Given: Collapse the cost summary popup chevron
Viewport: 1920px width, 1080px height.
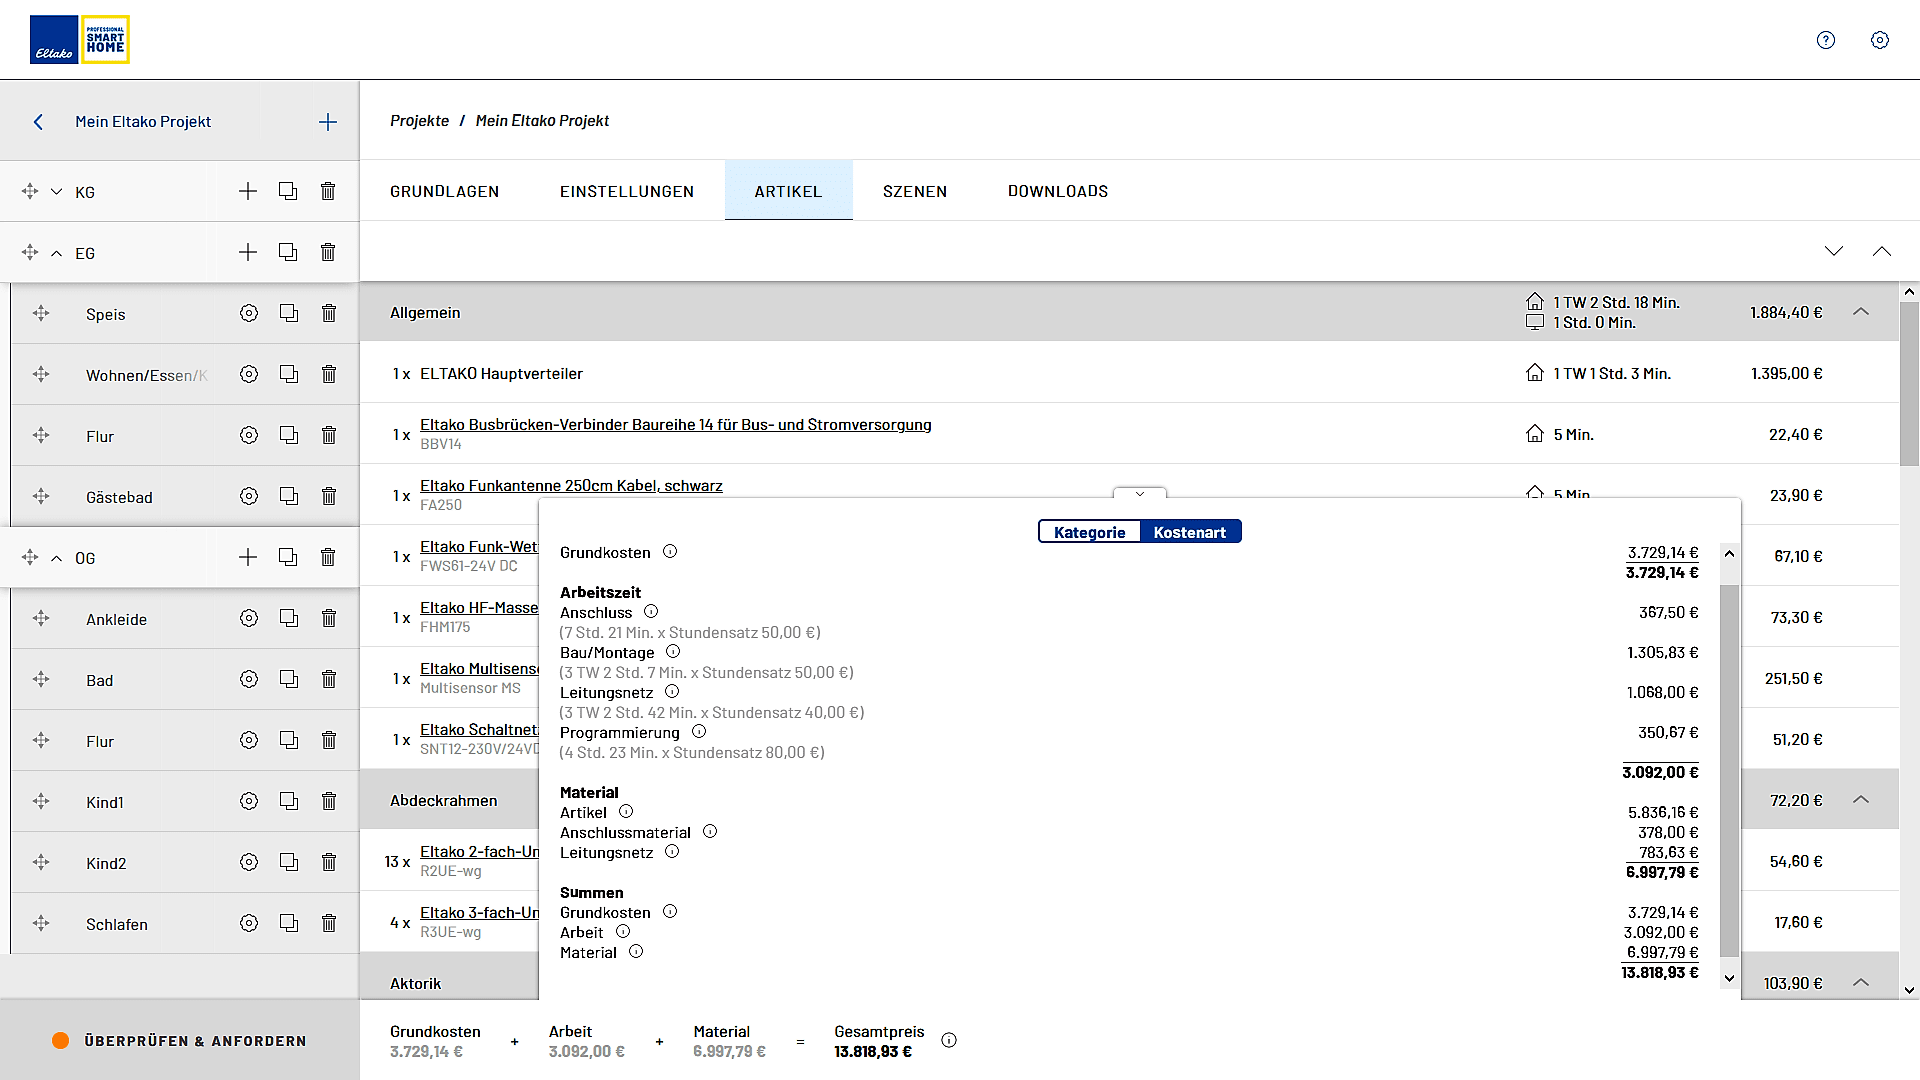Looking at the screenshot, I should 1139,494.
